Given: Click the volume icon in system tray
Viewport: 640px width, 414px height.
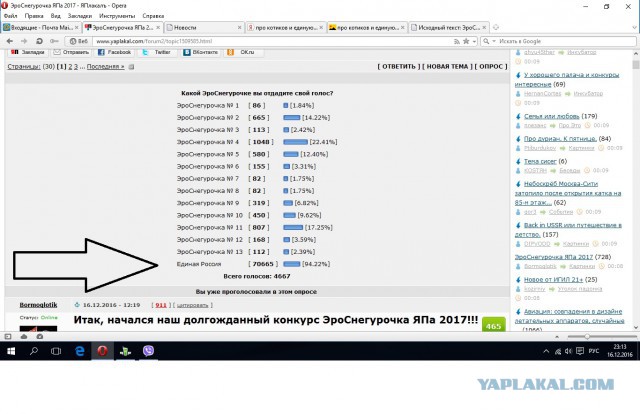Looking at the screenshot, I should [568, 351].
